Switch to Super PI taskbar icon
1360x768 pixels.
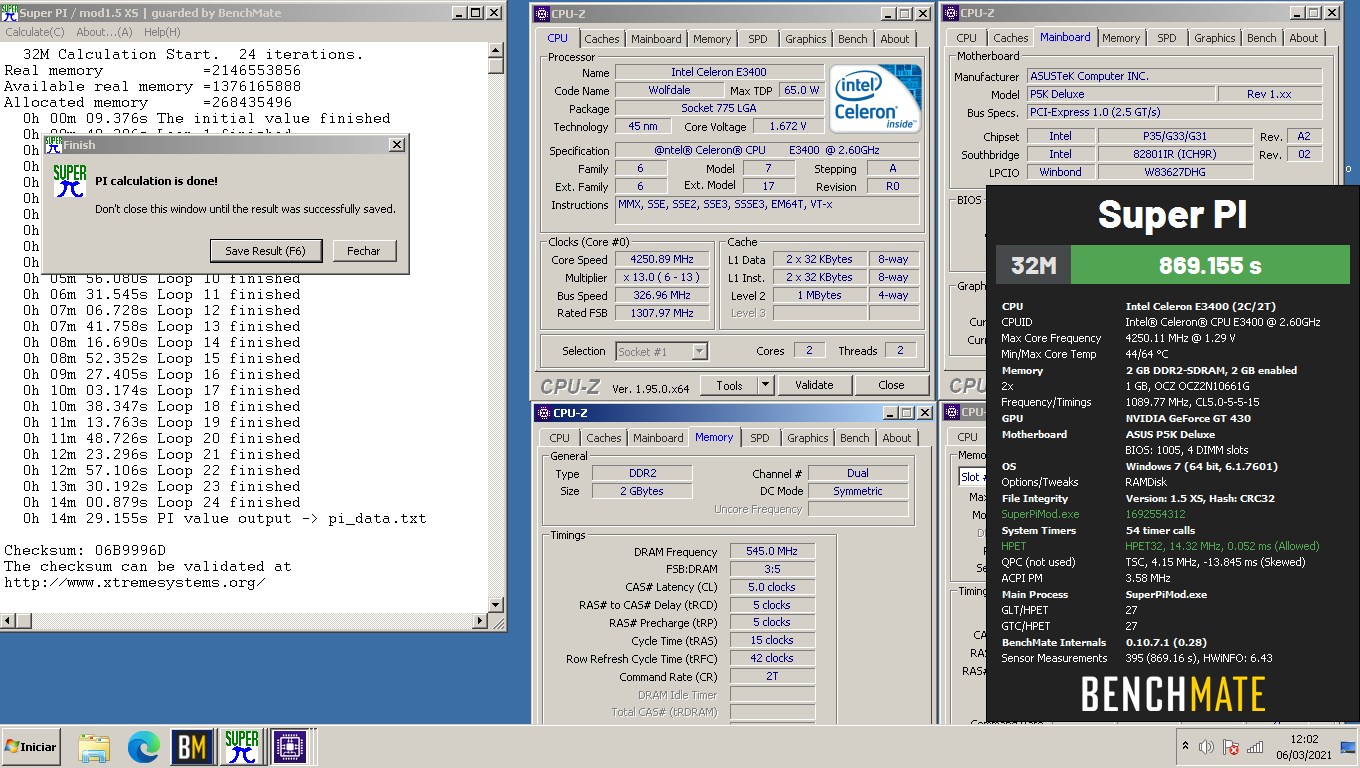click(241, 747)
